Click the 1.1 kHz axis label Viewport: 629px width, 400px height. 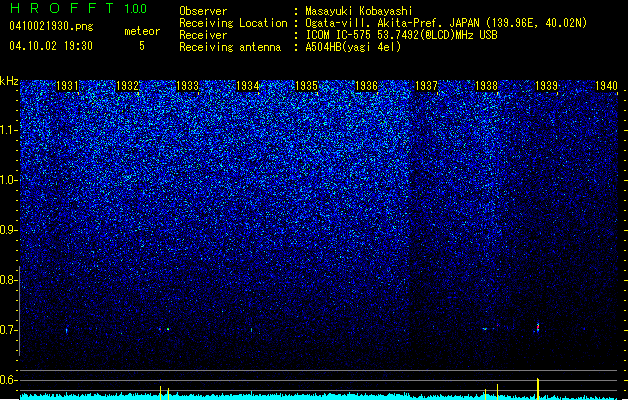8,130
